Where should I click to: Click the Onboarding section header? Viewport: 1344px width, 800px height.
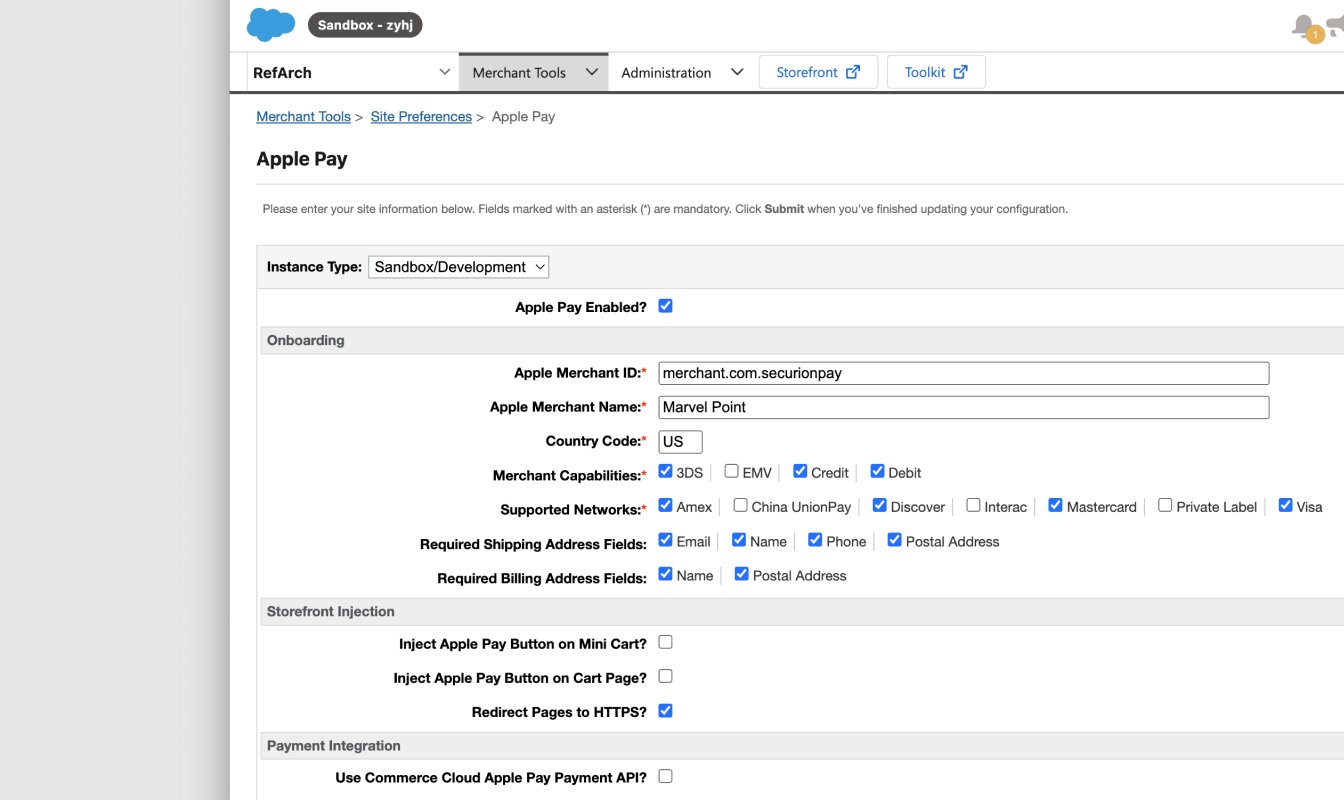coord(801,340)
